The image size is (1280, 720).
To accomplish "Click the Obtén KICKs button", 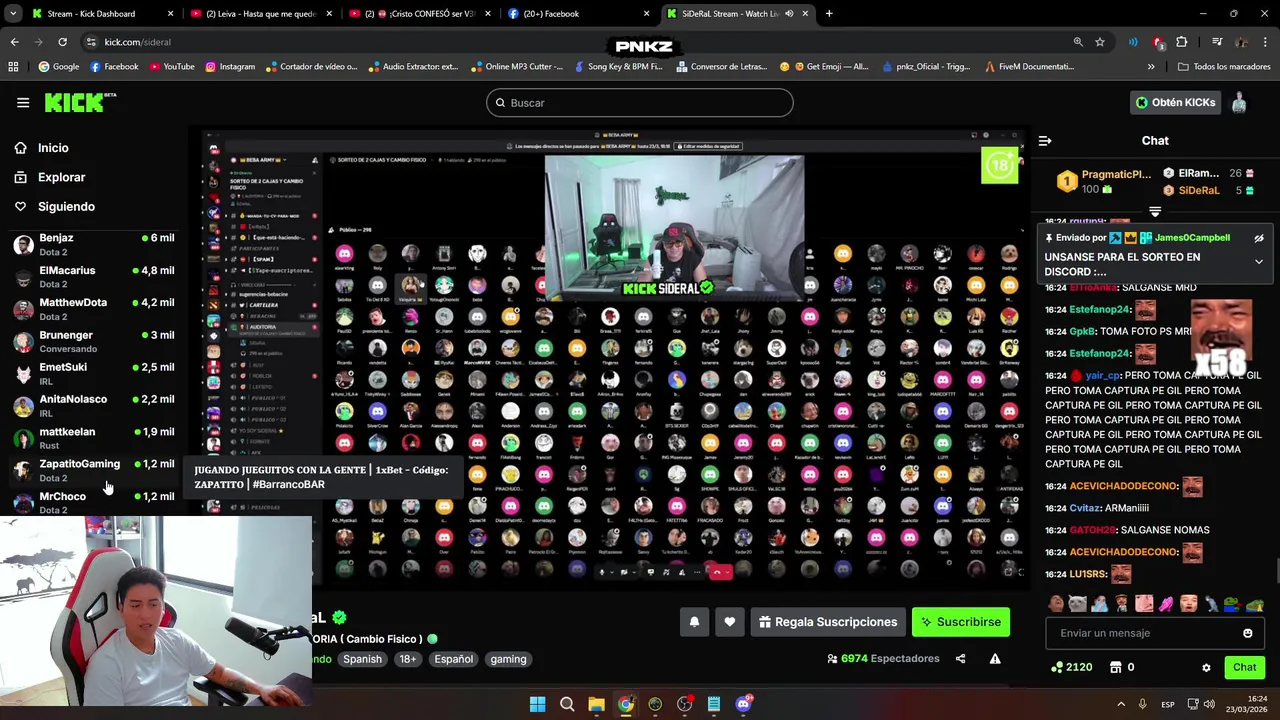I will click(x=1175, y=103).
